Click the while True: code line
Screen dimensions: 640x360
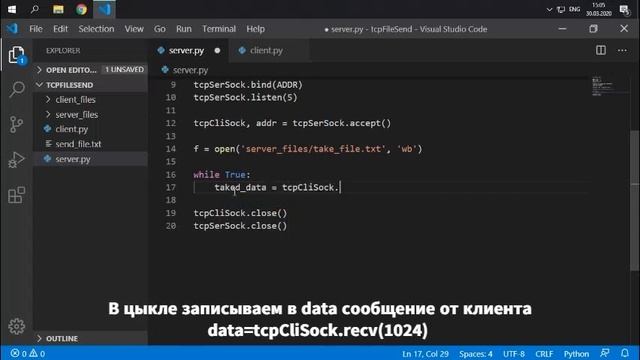click(x=222, y=175)
